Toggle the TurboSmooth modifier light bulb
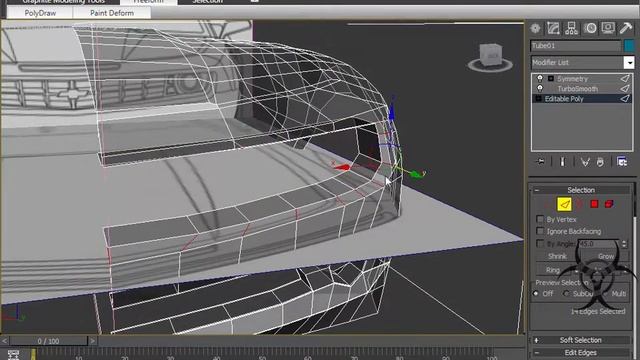 click(540, 88)
